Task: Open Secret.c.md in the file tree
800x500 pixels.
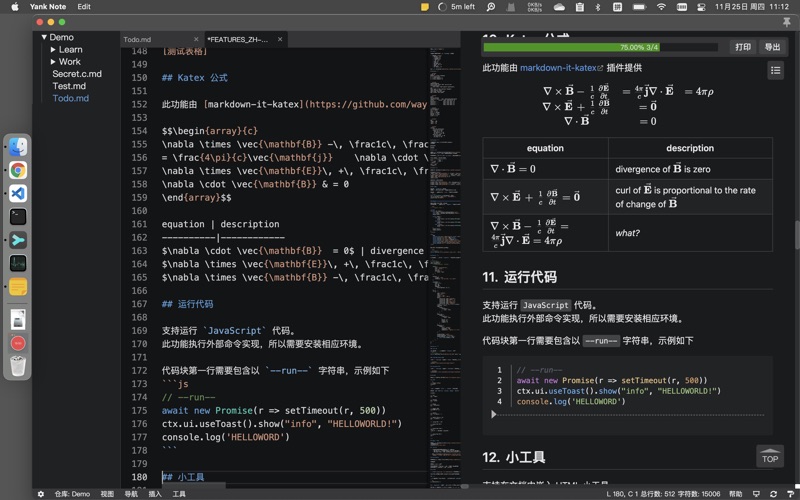Action: [x=77, y=74]
